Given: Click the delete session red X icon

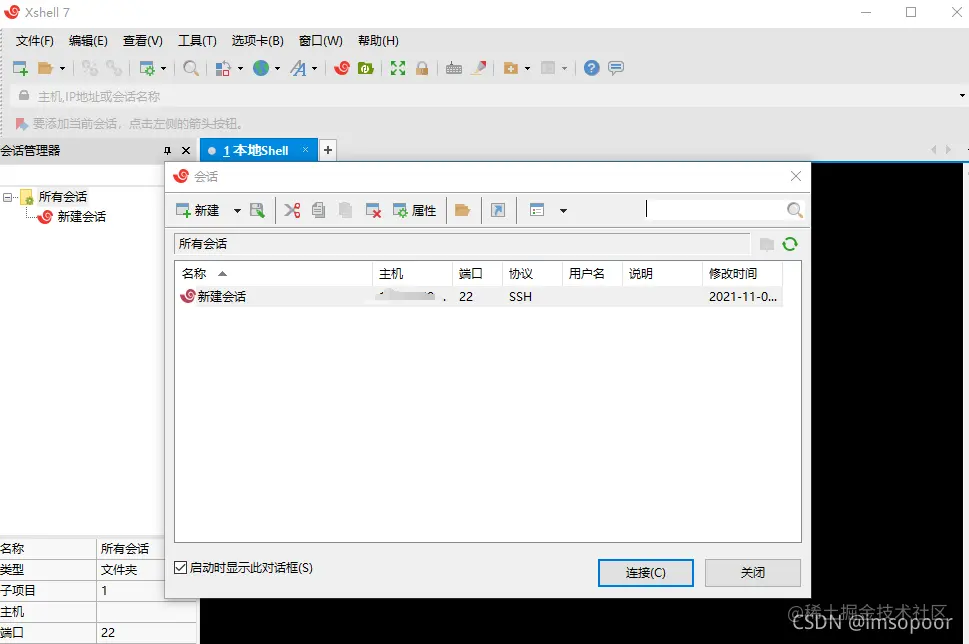Looking at the screenshot, I should [x=373, y=210].
